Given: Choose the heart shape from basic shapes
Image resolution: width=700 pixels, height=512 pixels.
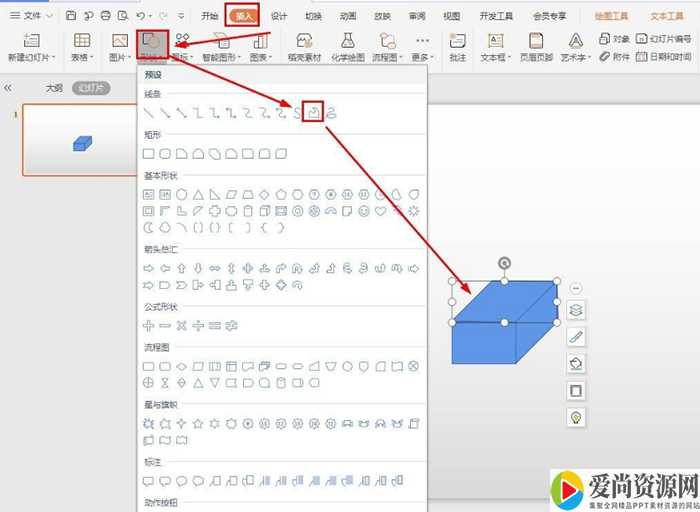Looking at the screenshot, I should pyautogui.click(x=380, y=211).
